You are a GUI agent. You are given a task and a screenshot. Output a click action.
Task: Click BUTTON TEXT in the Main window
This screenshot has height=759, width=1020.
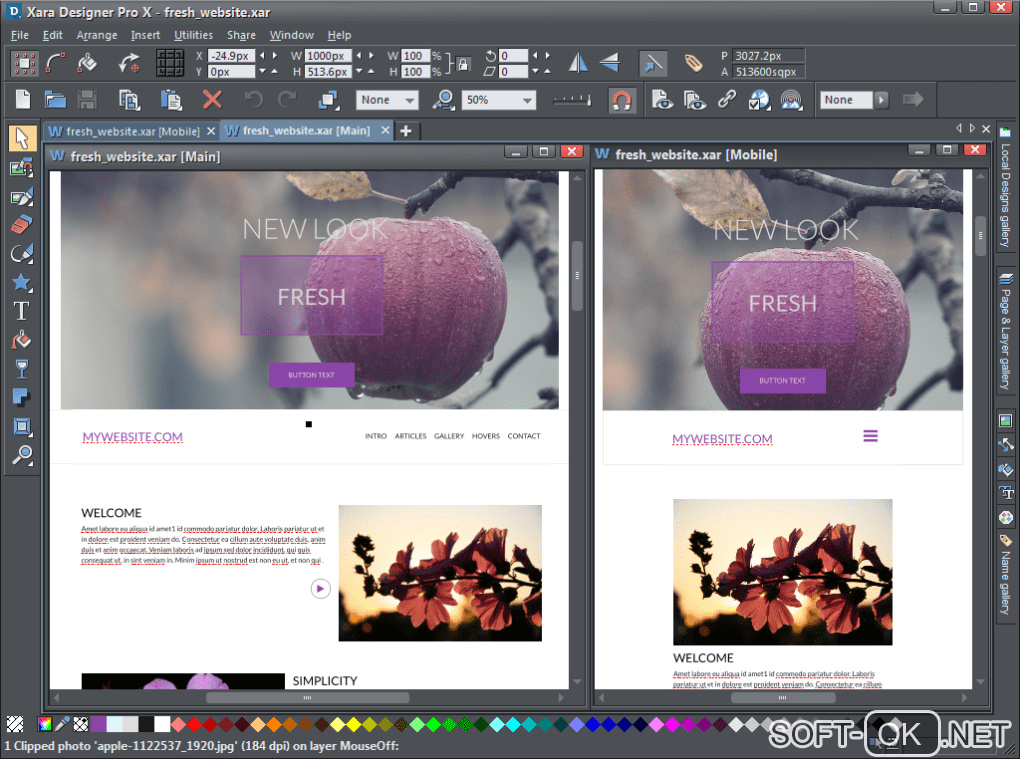tap(312, 375)
